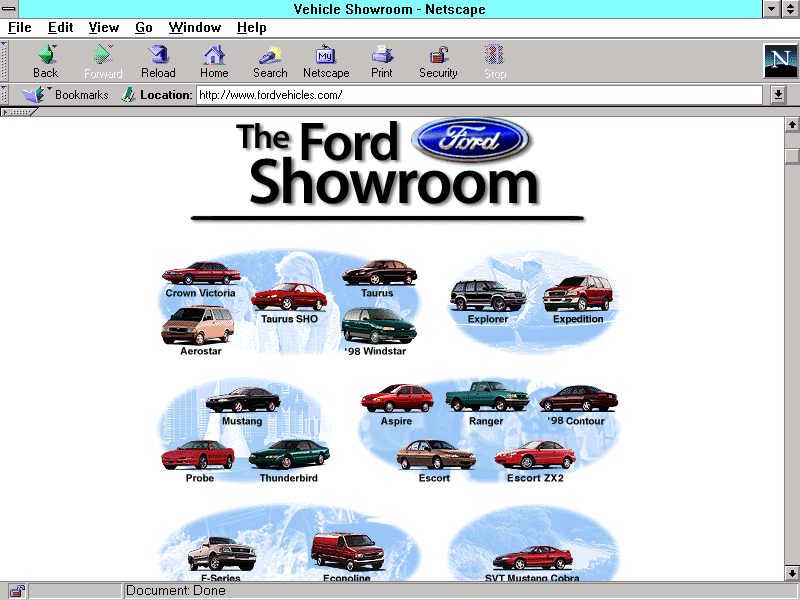The height and width of the screenshot is (600, 800).
Task: Open the Edit menu
Action: click(61, 28)
